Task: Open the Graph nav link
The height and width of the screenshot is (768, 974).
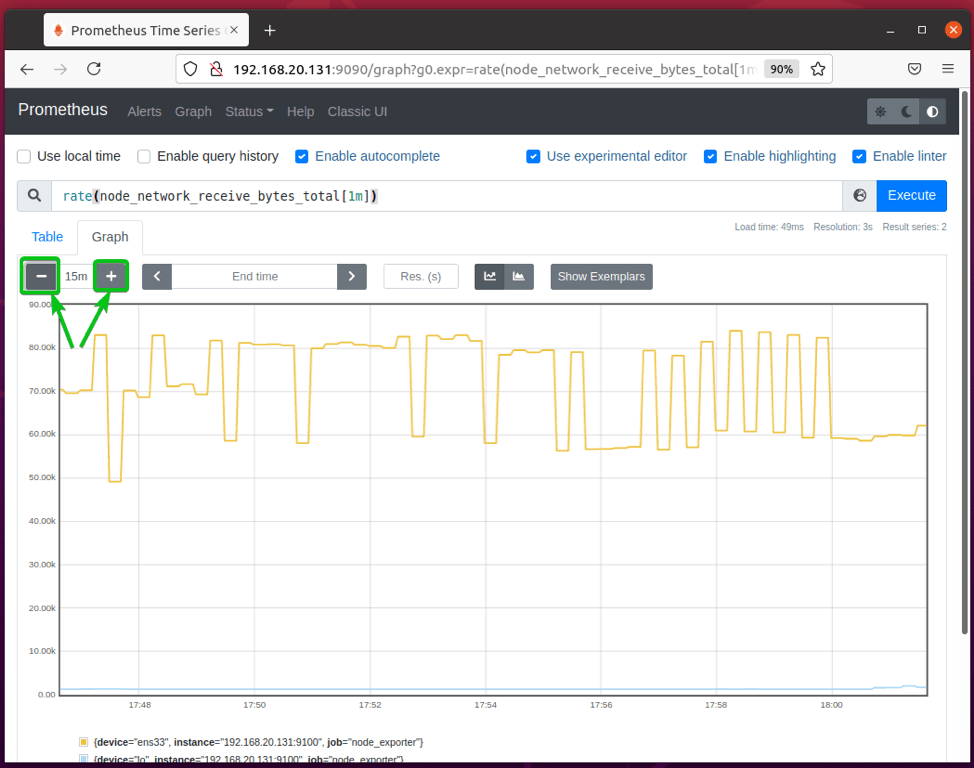Action: [193, 112]
